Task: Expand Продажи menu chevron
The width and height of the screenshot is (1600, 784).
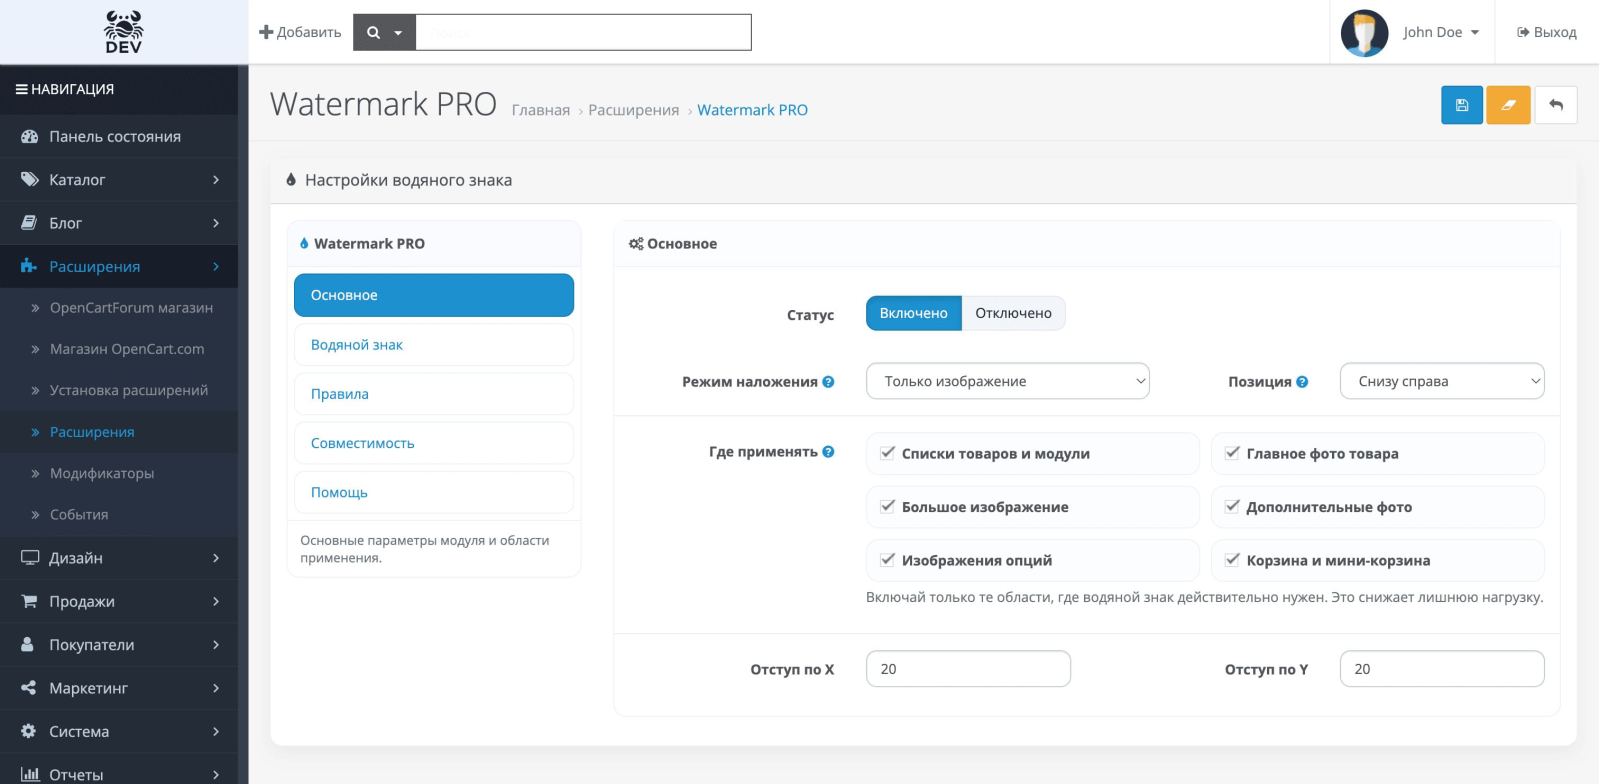Action: coord(216,601)
